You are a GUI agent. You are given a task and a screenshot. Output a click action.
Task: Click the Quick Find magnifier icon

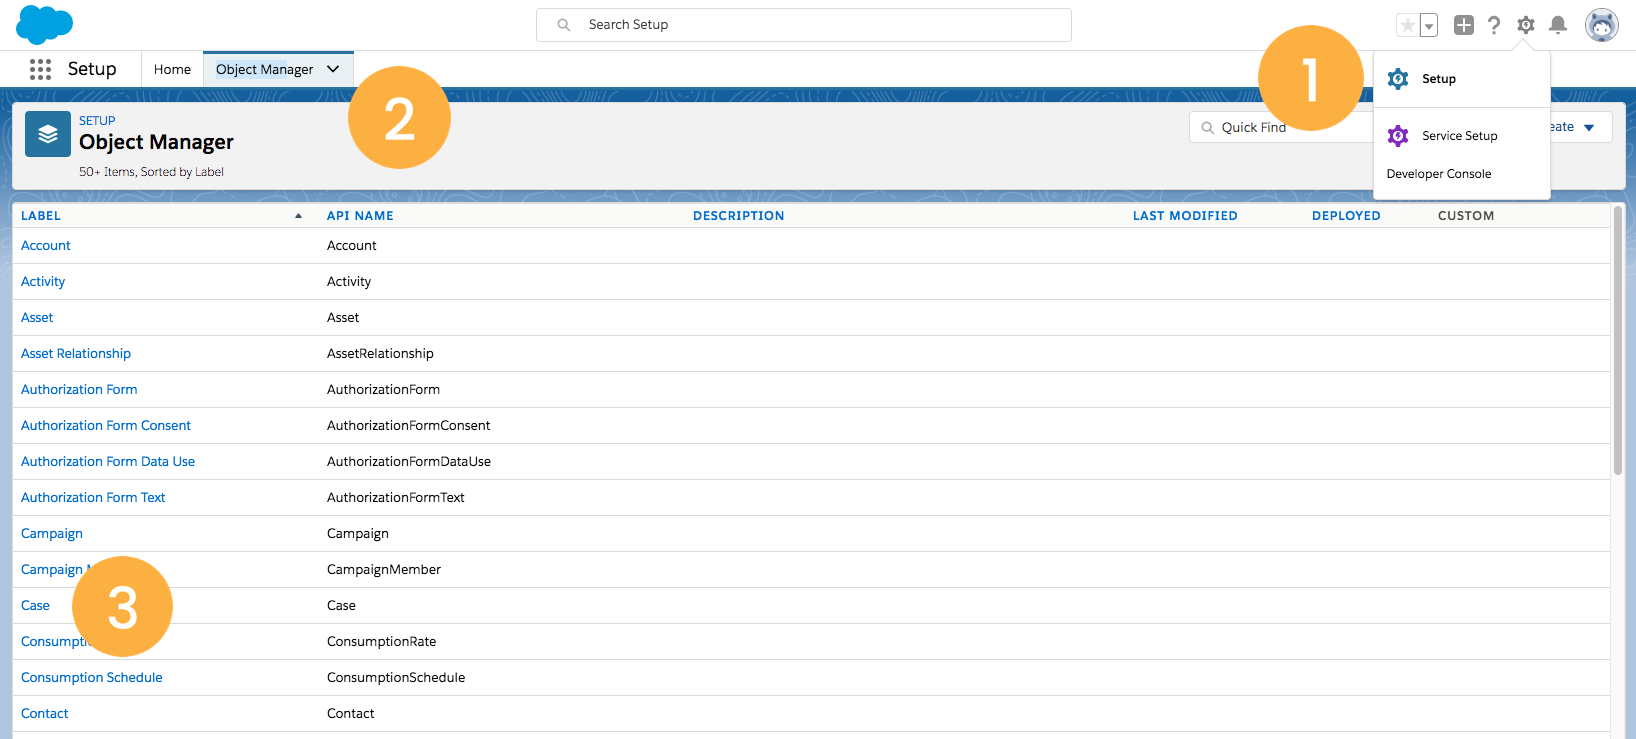pyautogui.click(x=1208, y=128)
